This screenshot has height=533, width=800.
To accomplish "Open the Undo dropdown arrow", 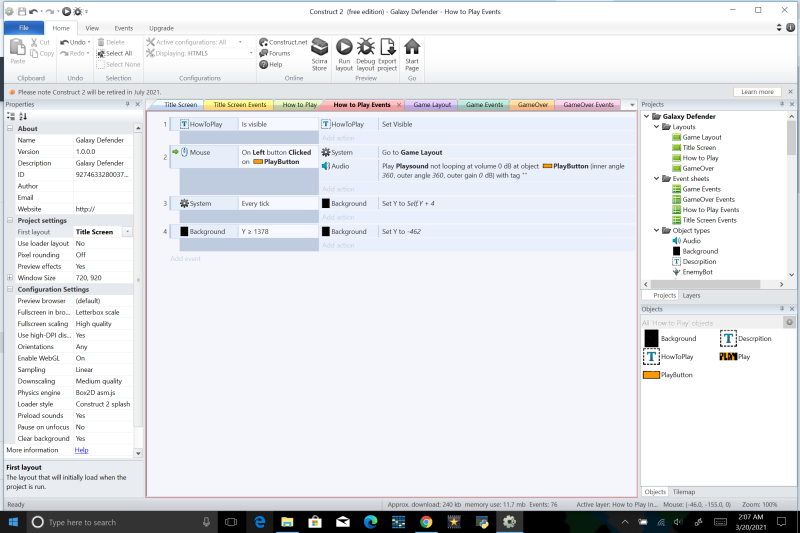I will (x=89, y=42).
